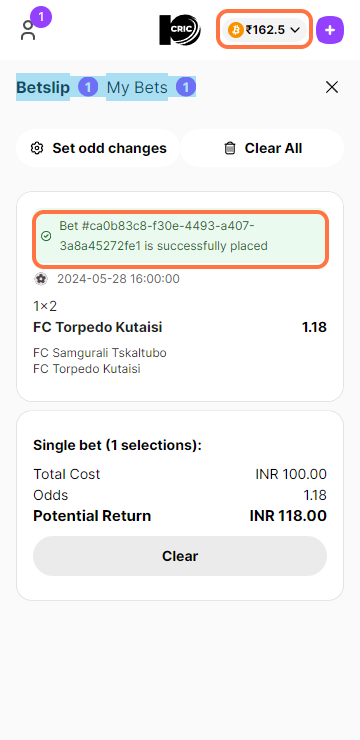Screen dimensions: 360x740
Task: Open the user profile icon
Action: pos(28,31)
